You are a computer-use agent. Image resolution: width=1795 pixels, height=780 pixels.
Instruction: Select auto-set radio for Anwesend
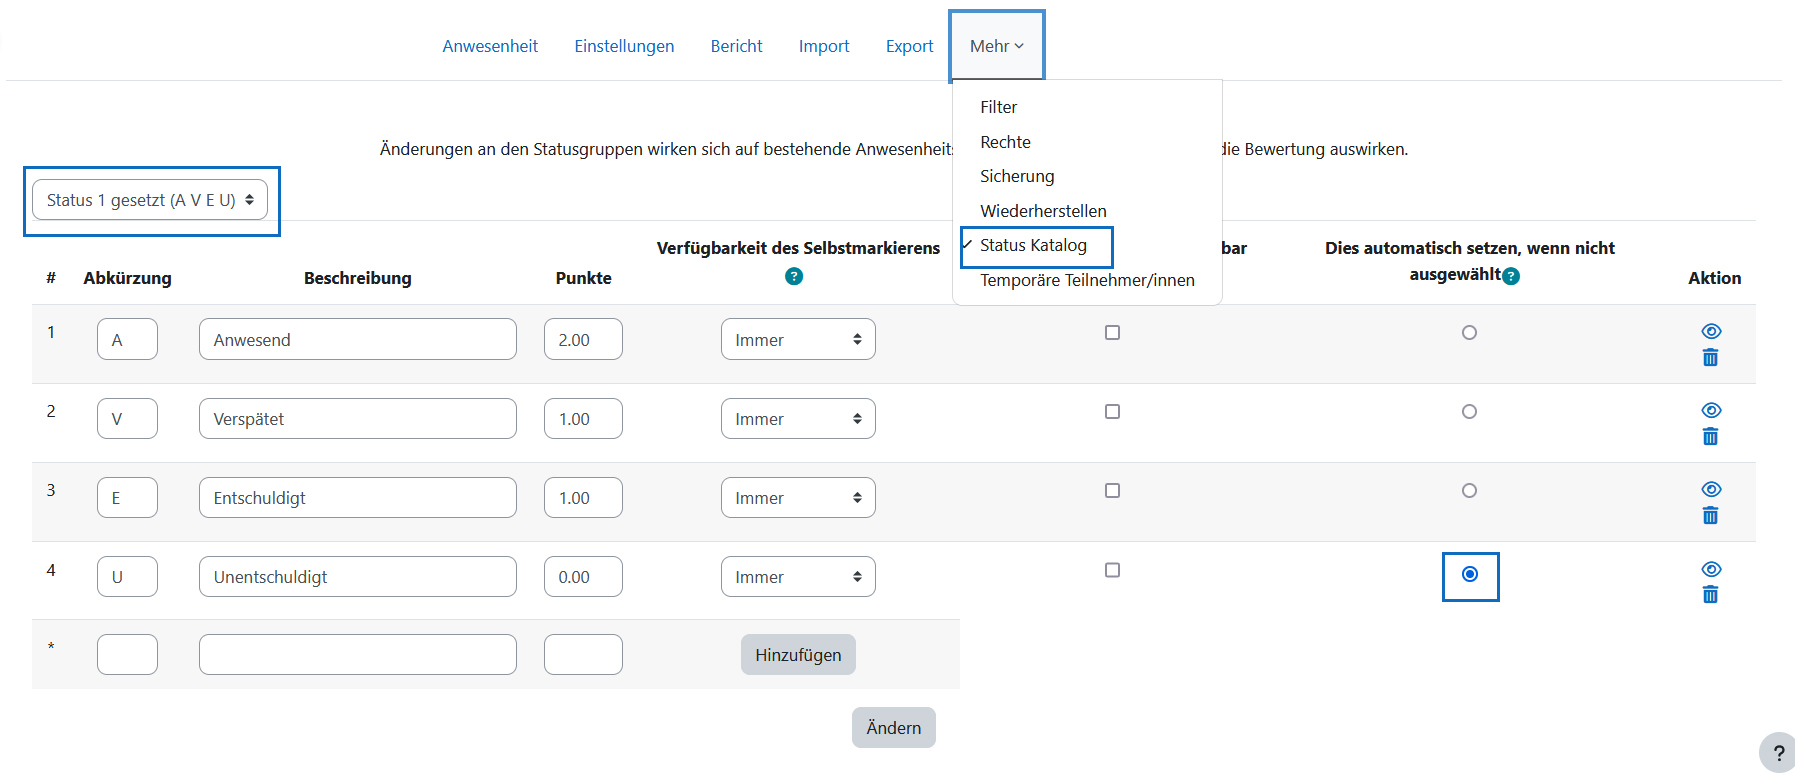point(1469,332)
